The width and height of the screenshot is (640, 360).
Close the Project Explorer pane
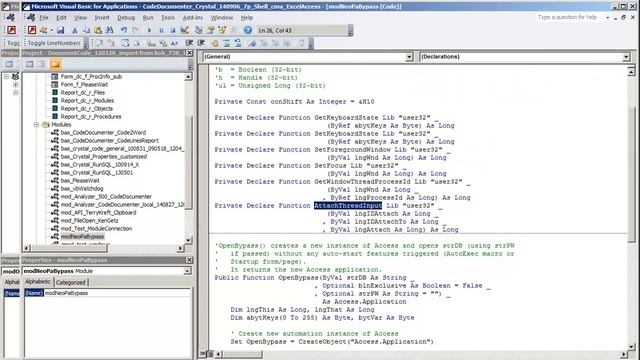(x=189, y=53)
